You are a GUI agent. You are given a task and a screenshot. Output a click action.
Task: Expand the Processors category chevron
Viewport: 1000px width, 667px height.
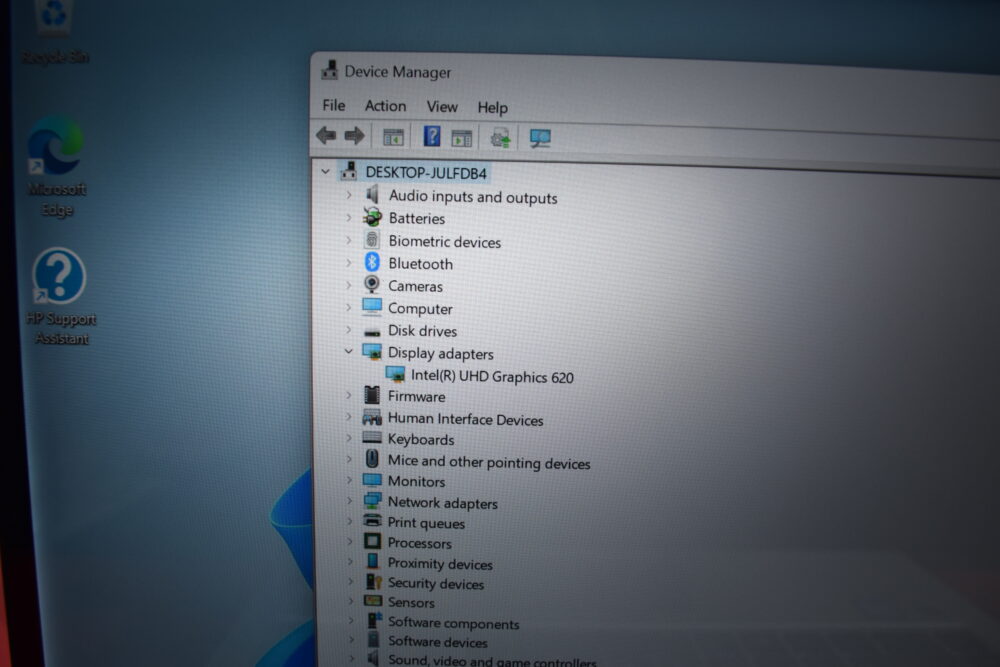(350, 541)
